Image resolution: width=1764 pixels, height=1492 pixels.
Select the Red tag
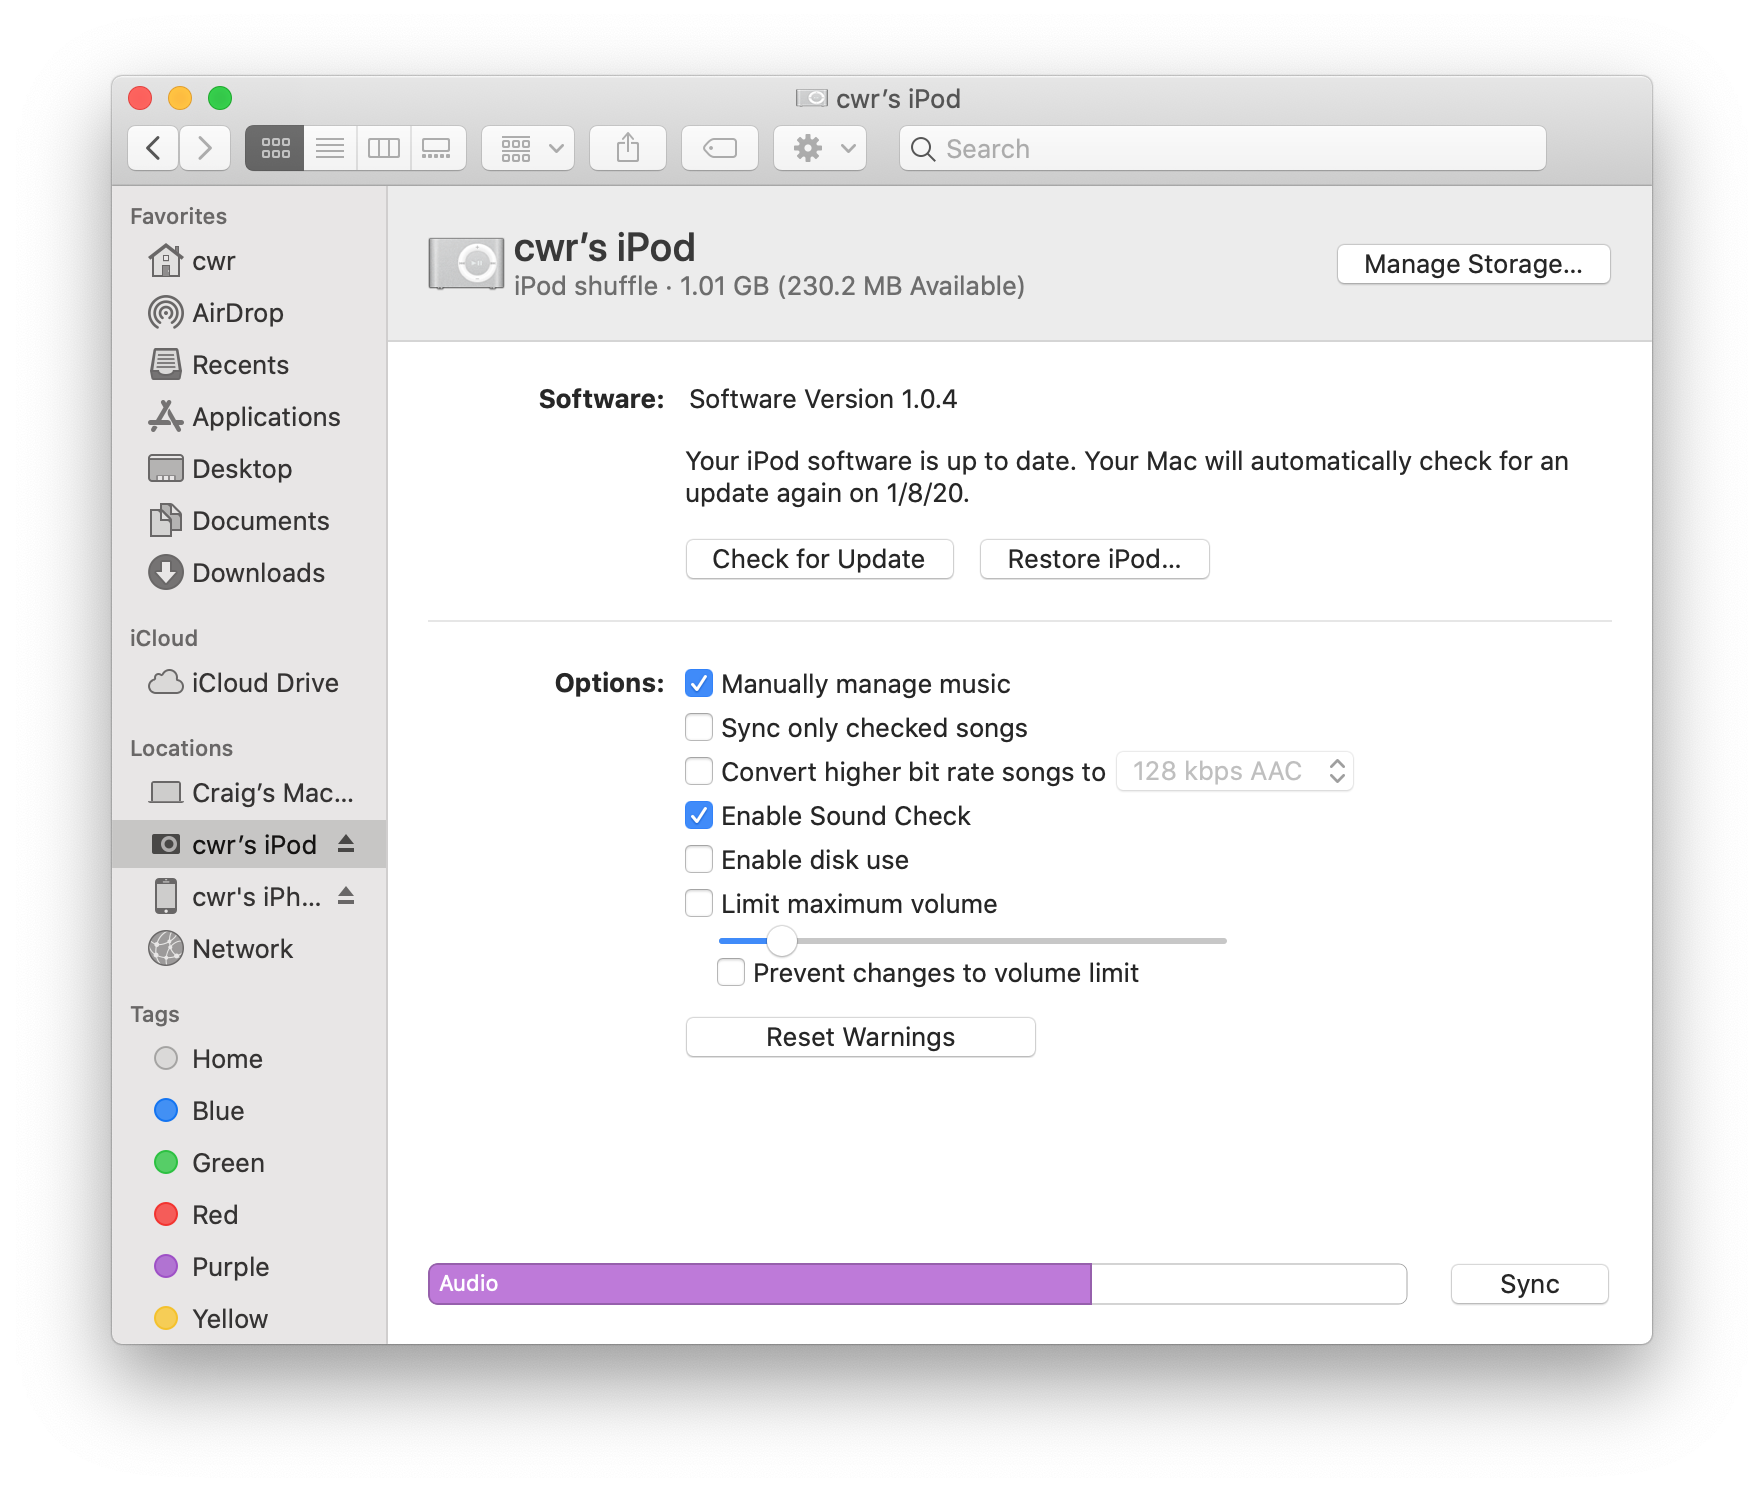[249, 1215]
